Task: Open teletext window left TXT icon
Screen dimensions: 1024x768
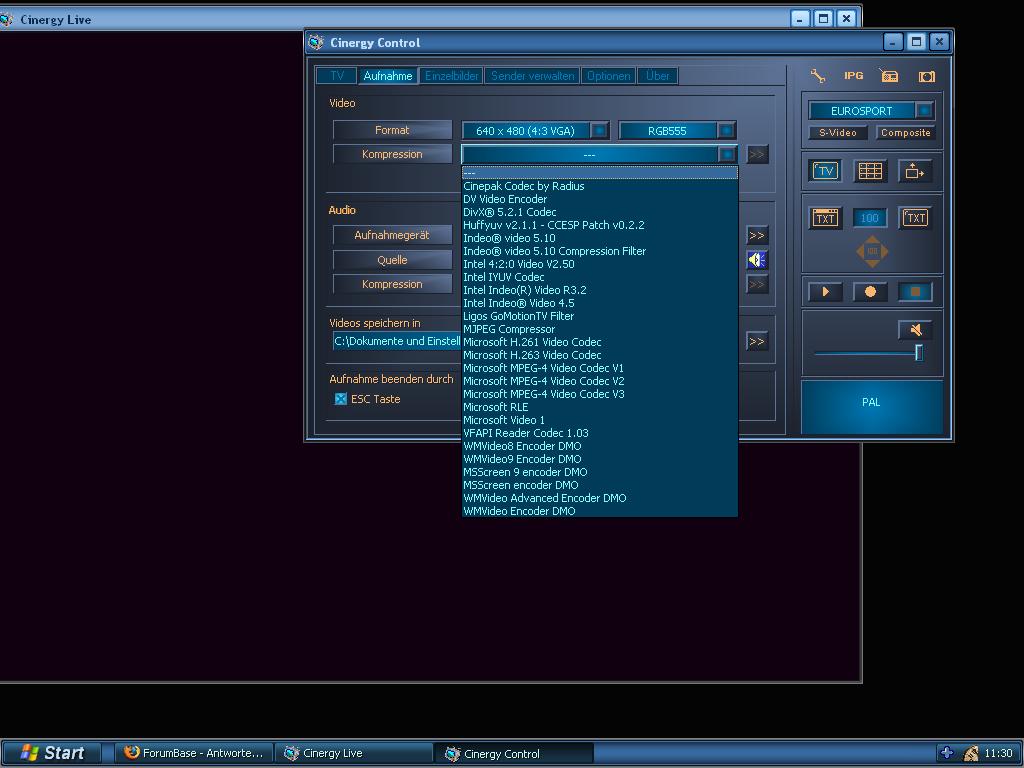Action: (825, 217)
